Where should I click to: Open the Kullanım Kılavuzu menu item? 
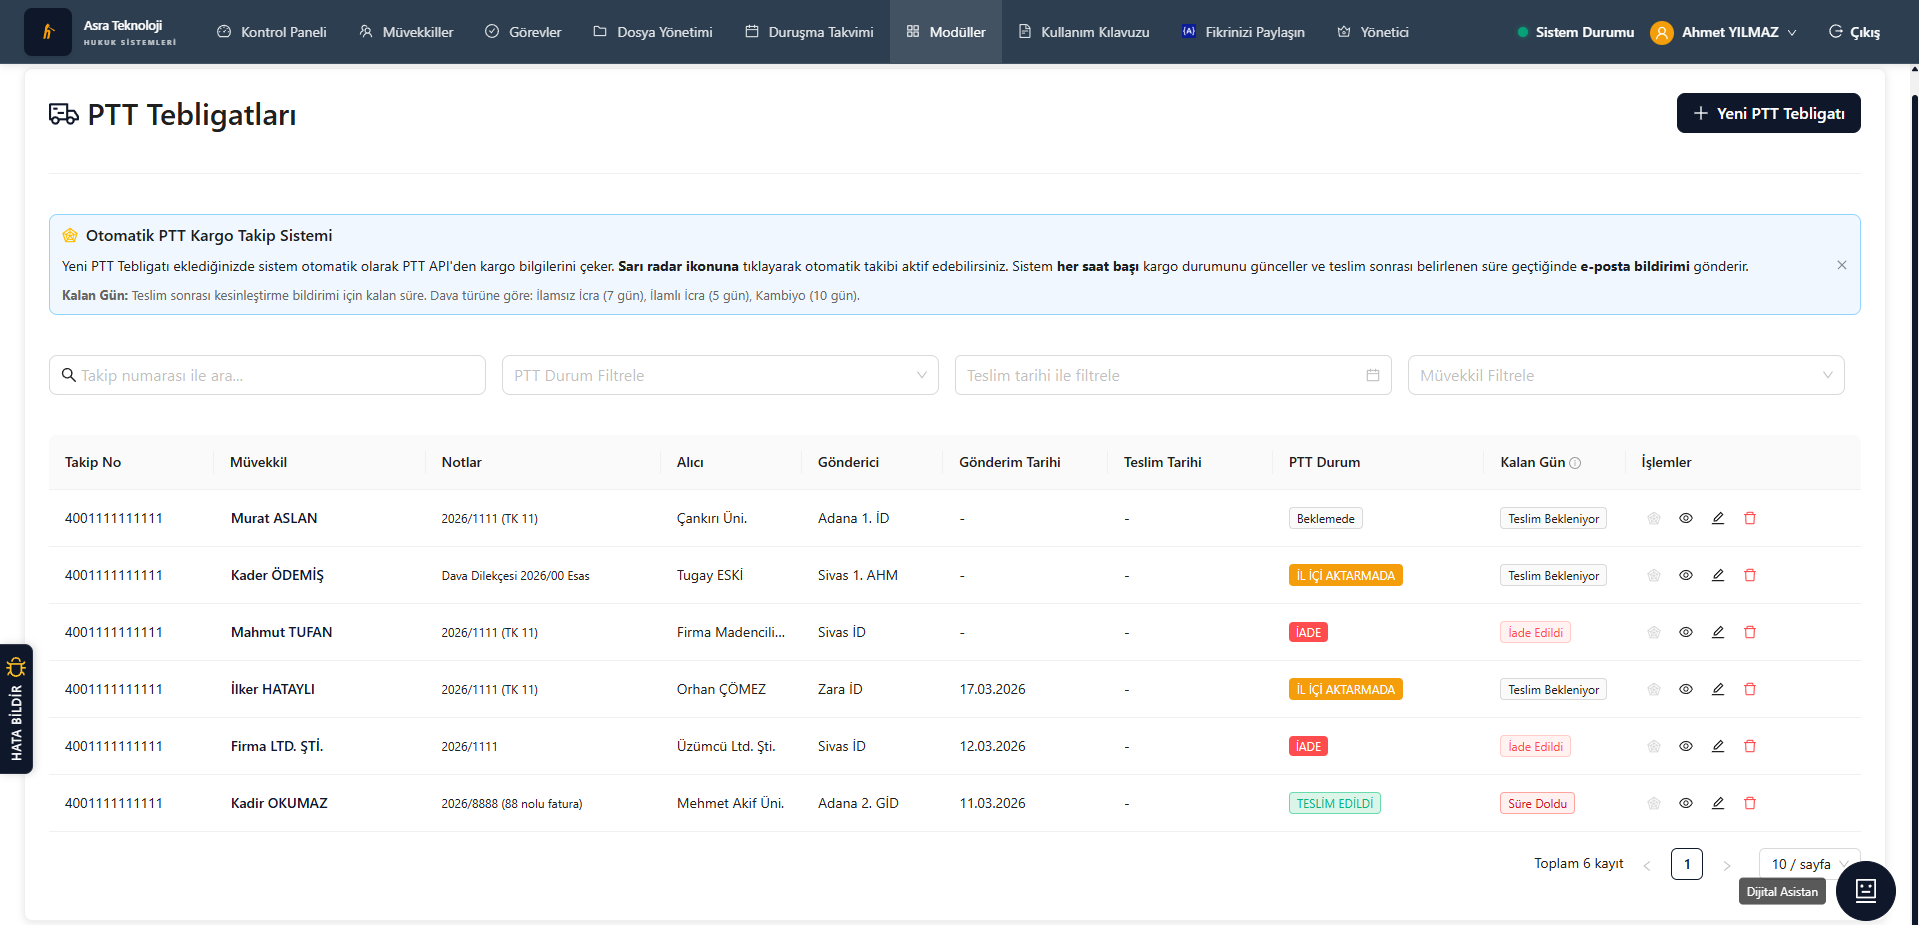(x=1084, y=32)
